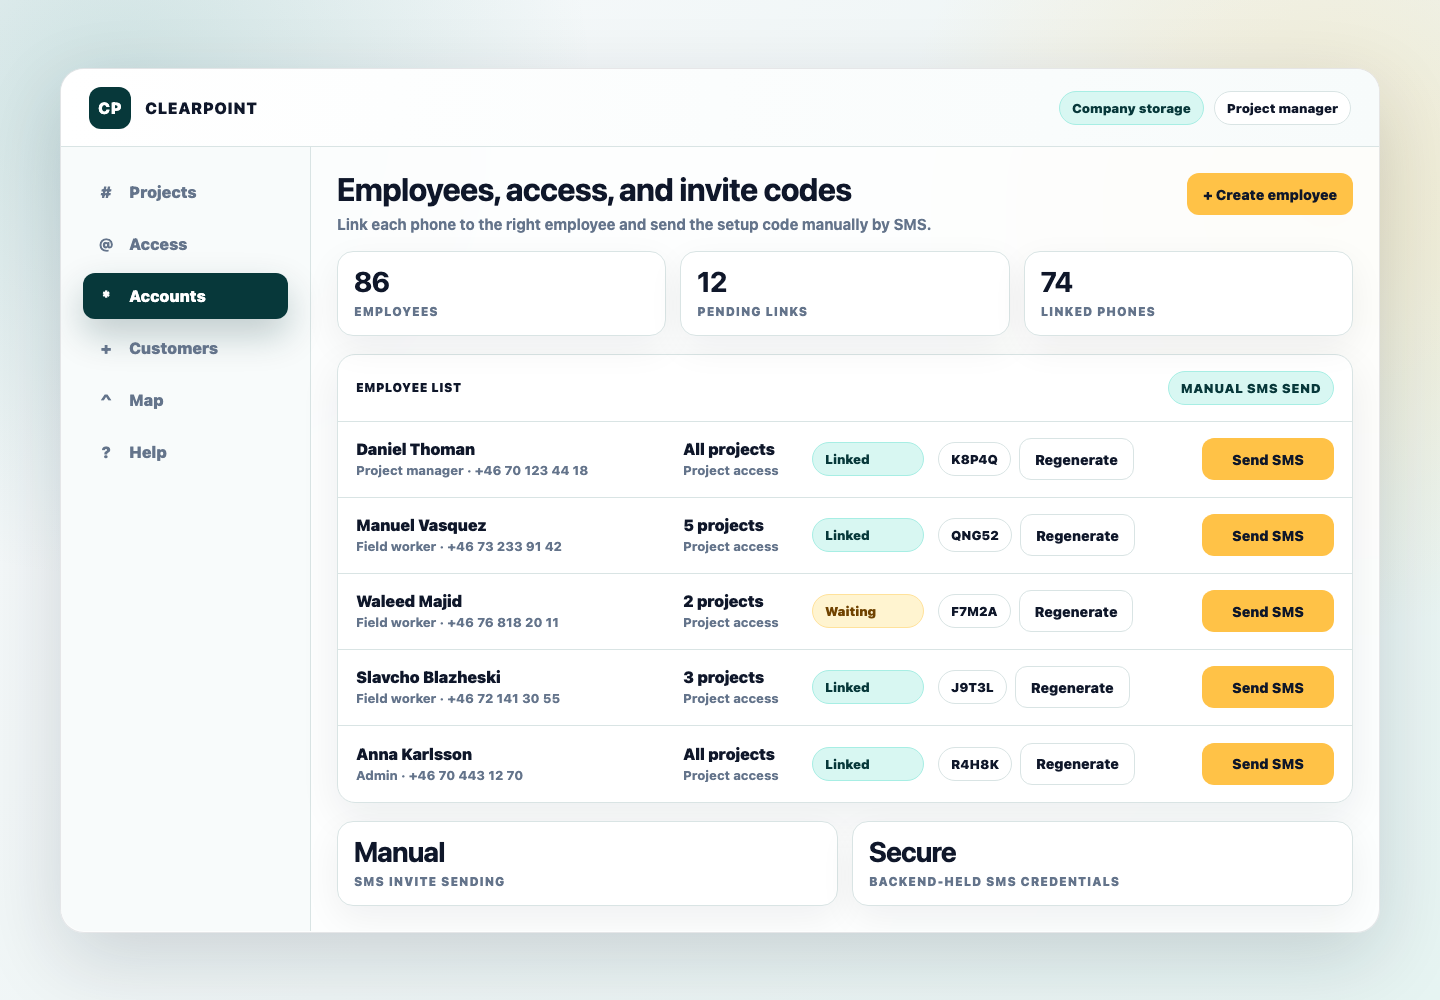Click Slavcho Blazheski's Linked status badge

click(868, 687)
